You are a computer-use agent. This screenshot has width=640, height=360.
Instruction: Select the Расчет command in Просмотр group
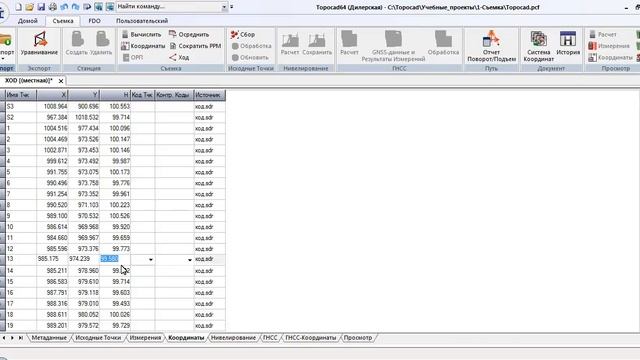coord(603,34)
